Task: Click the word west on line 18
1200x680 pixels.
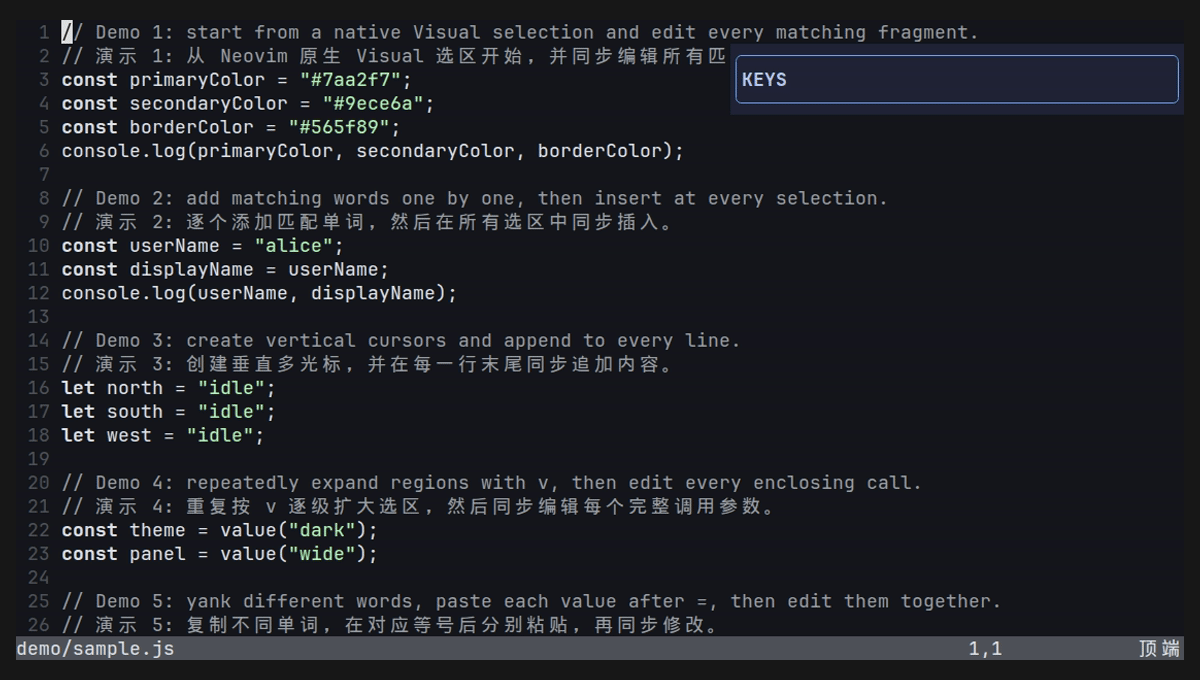Action: [x=129, y=435]
